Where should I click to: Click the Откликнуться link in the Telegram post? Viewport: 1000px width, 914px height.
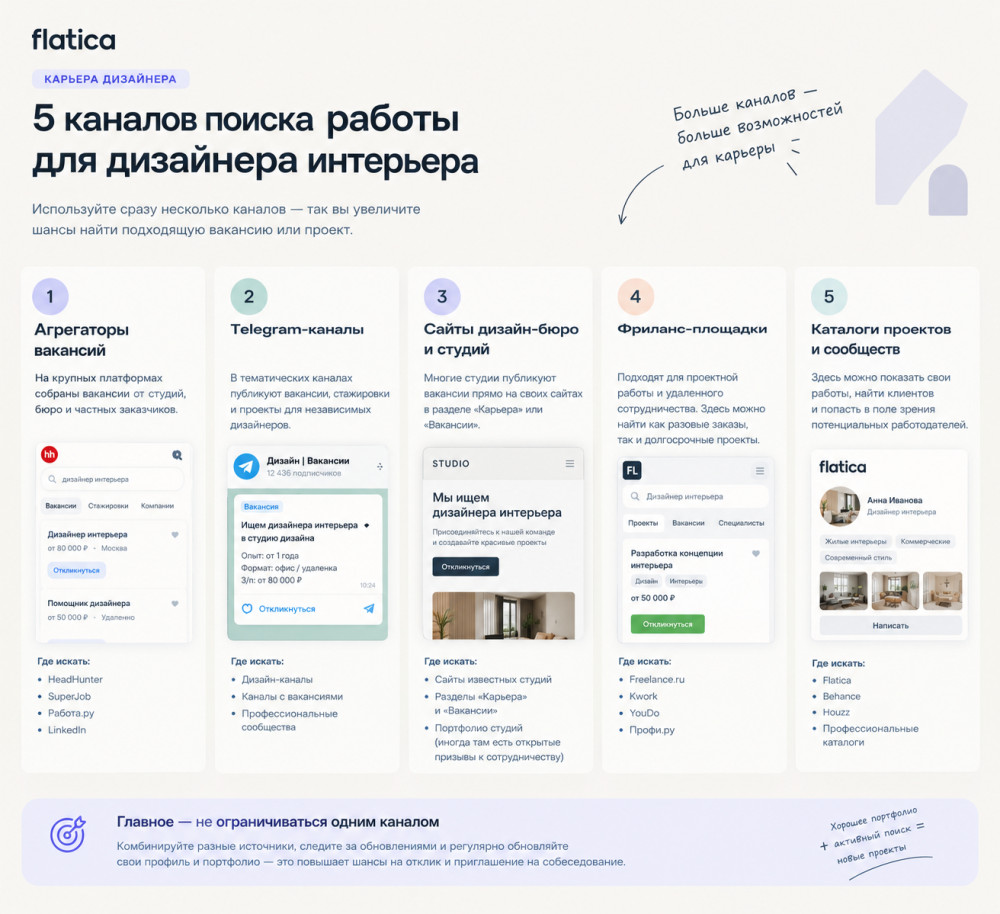coord(287,608)
